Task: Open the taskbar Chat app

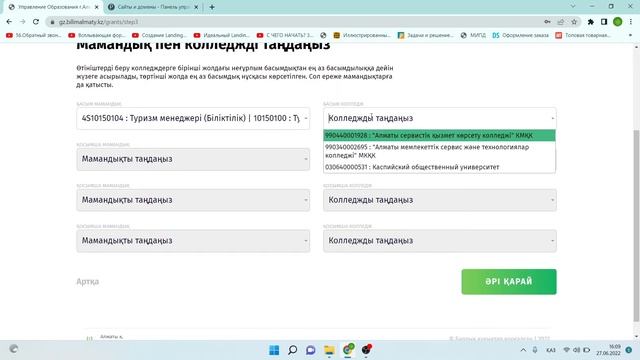Action: (311, 350)
